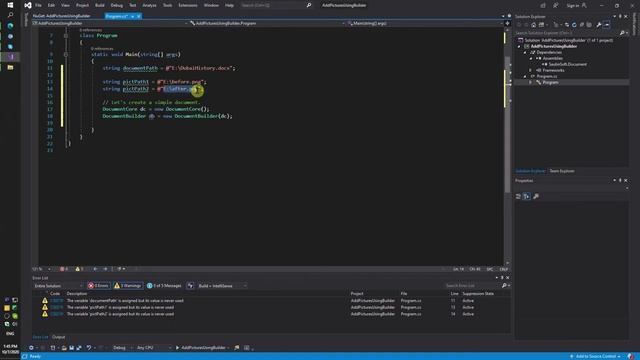Screen dimensions: 640x360
Task: Click Sync with Active Document icon
Action: [x=567, y=25]
